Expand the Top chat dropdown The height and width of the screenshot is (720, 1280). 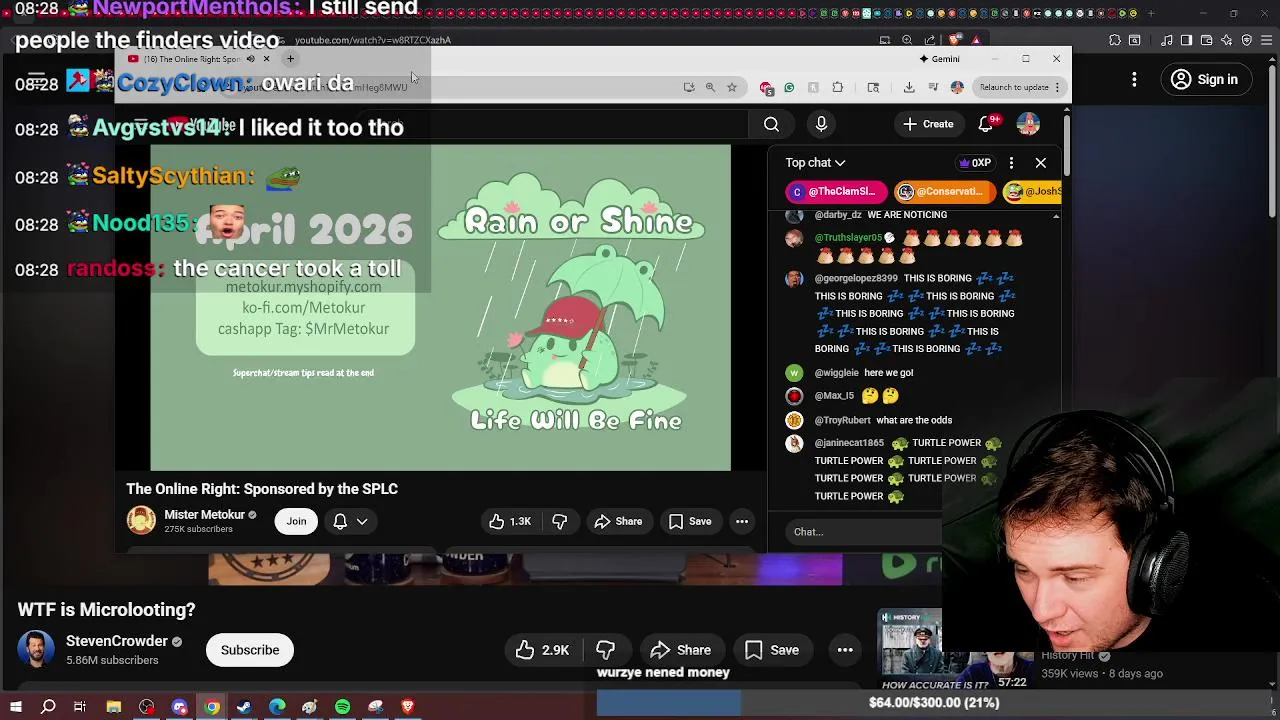[815, 163]
